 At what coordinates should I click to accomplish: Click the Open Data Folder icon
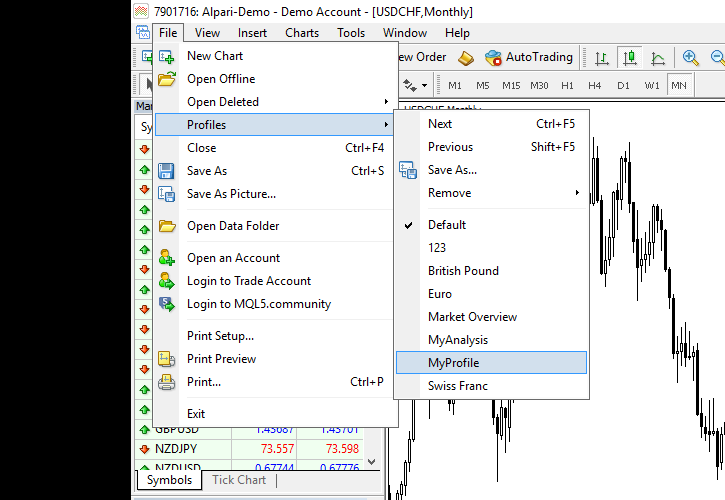tap(166, 226)
